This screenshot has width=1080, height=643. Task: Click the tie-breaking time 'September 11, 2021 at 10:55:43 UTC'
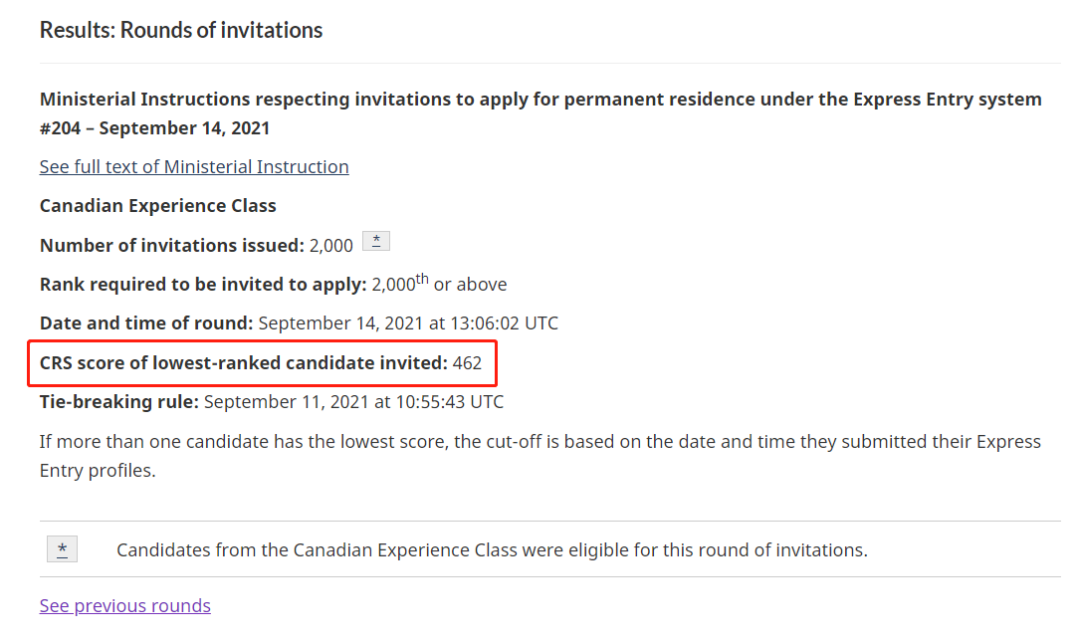click(x=354, y=402)
